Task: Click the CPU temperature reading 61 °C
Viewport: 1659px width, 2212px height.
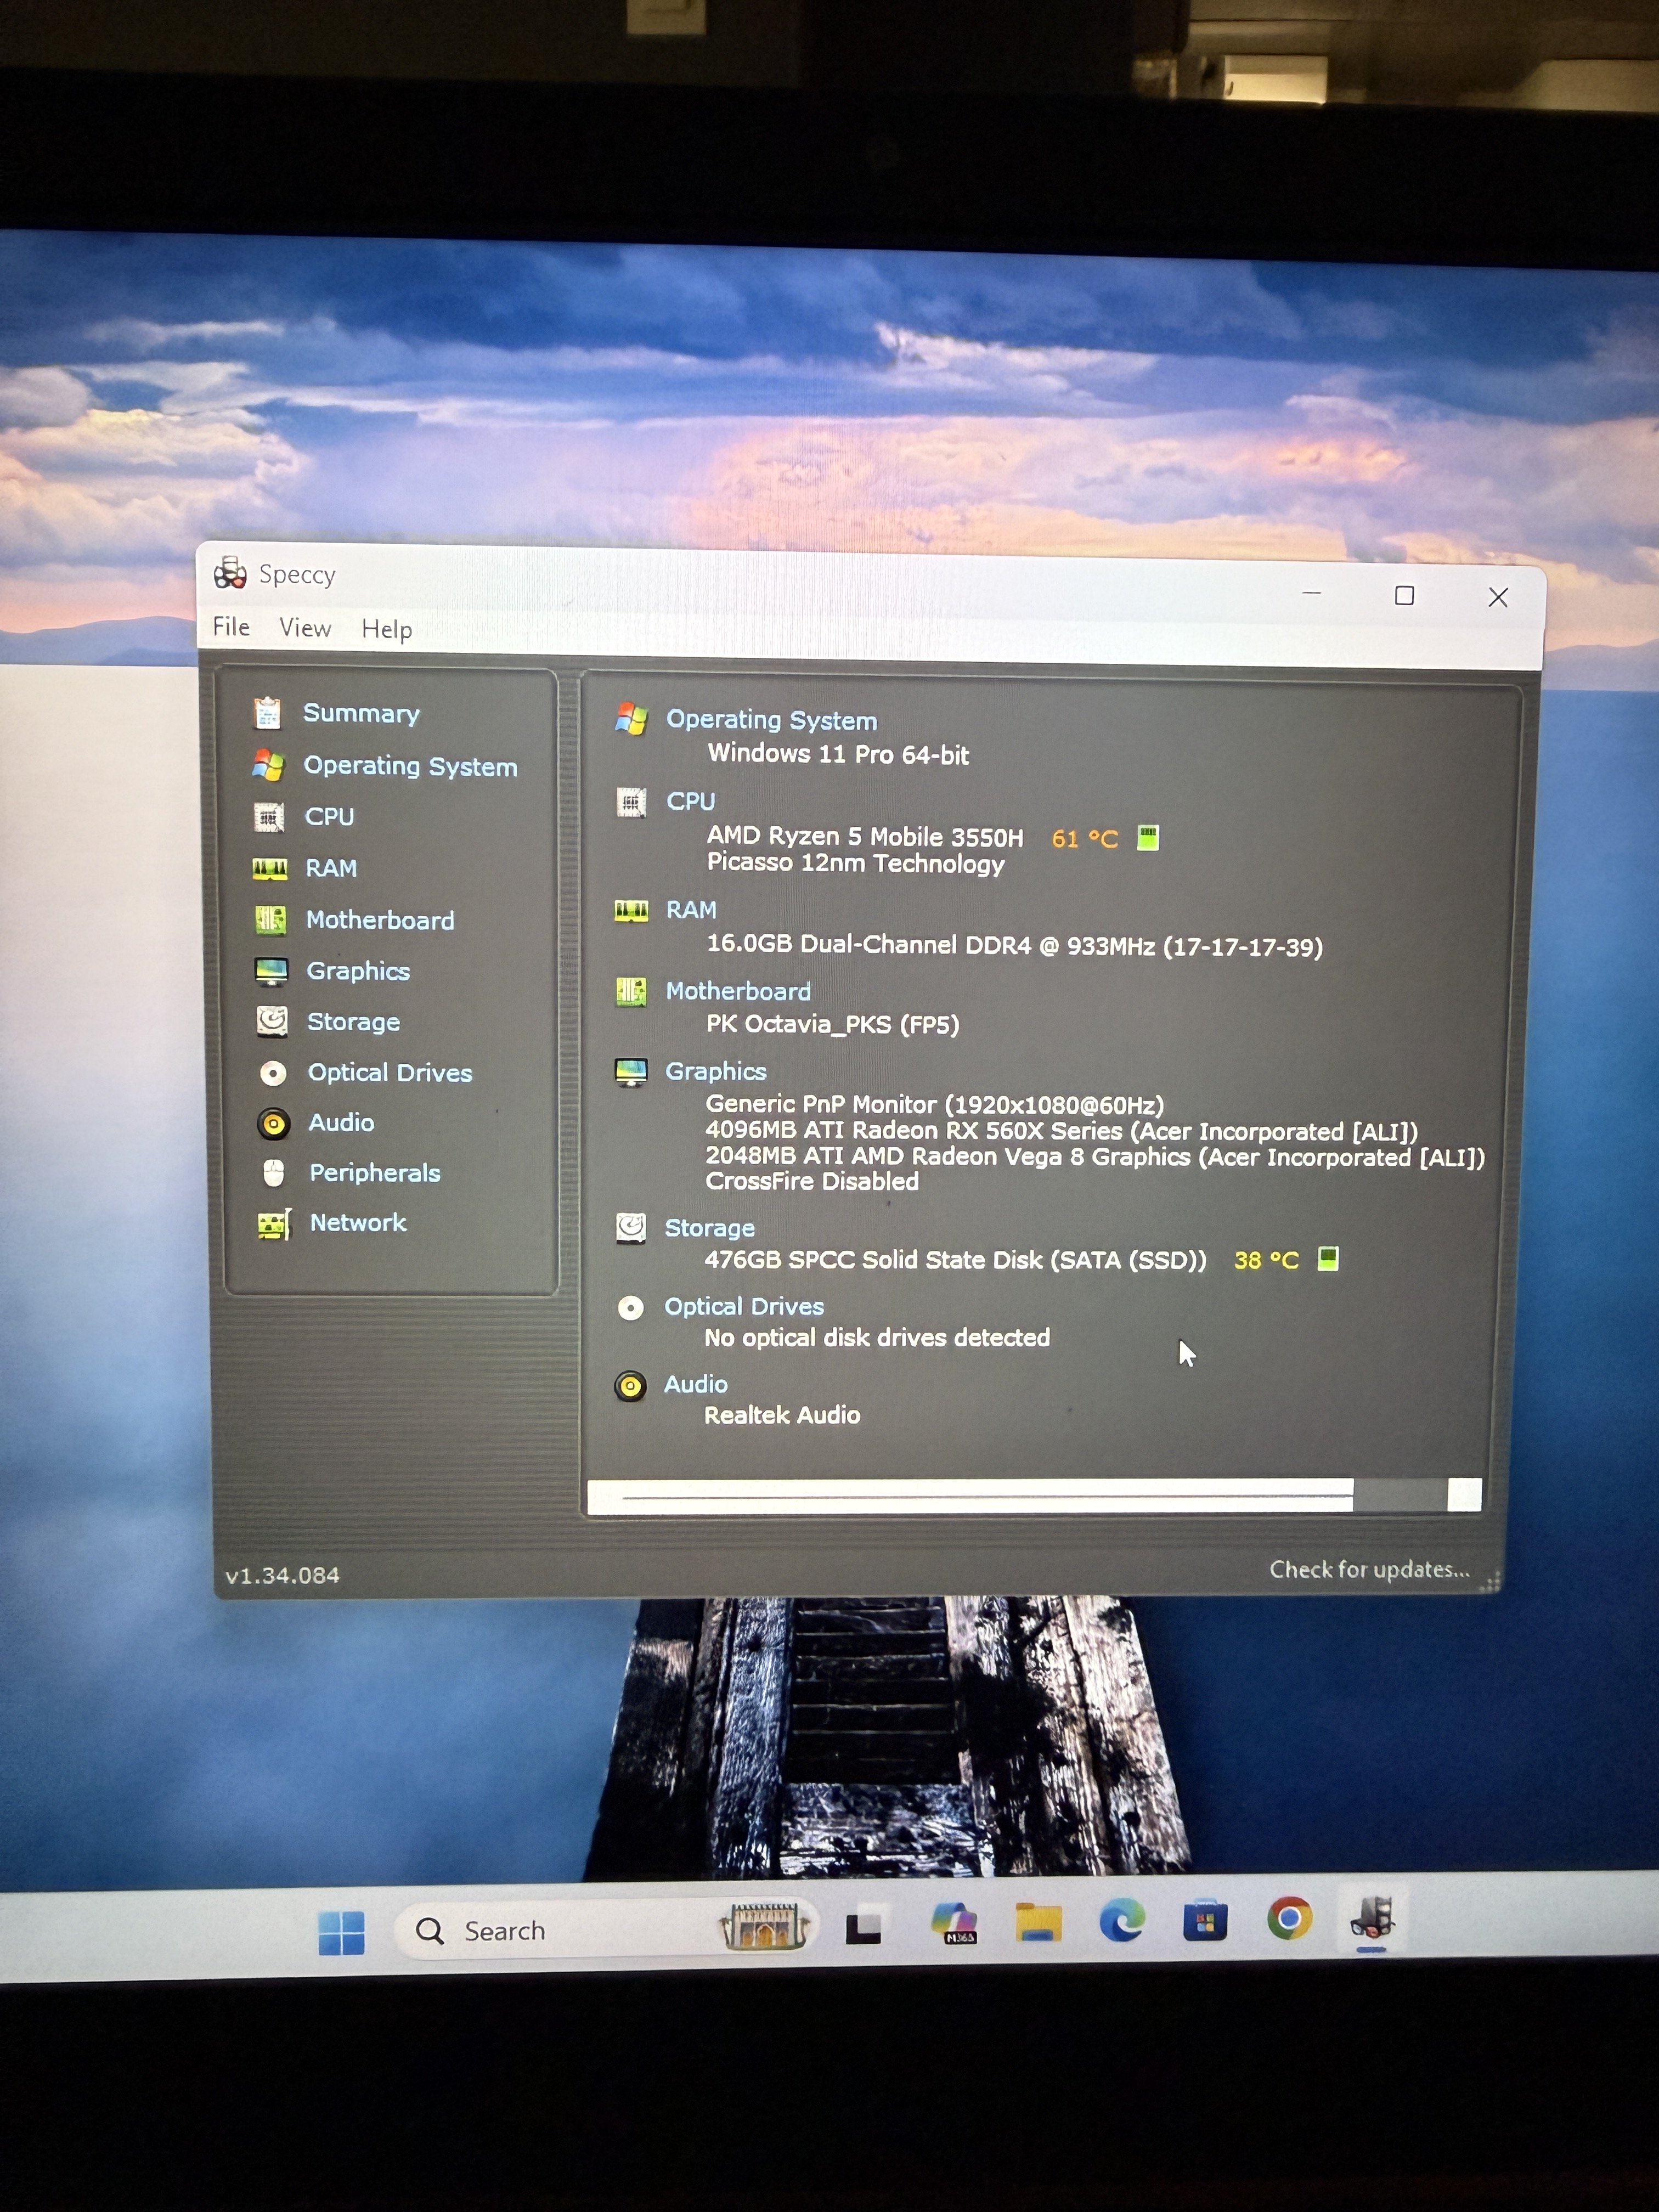Action: (x=1084, y=838)
